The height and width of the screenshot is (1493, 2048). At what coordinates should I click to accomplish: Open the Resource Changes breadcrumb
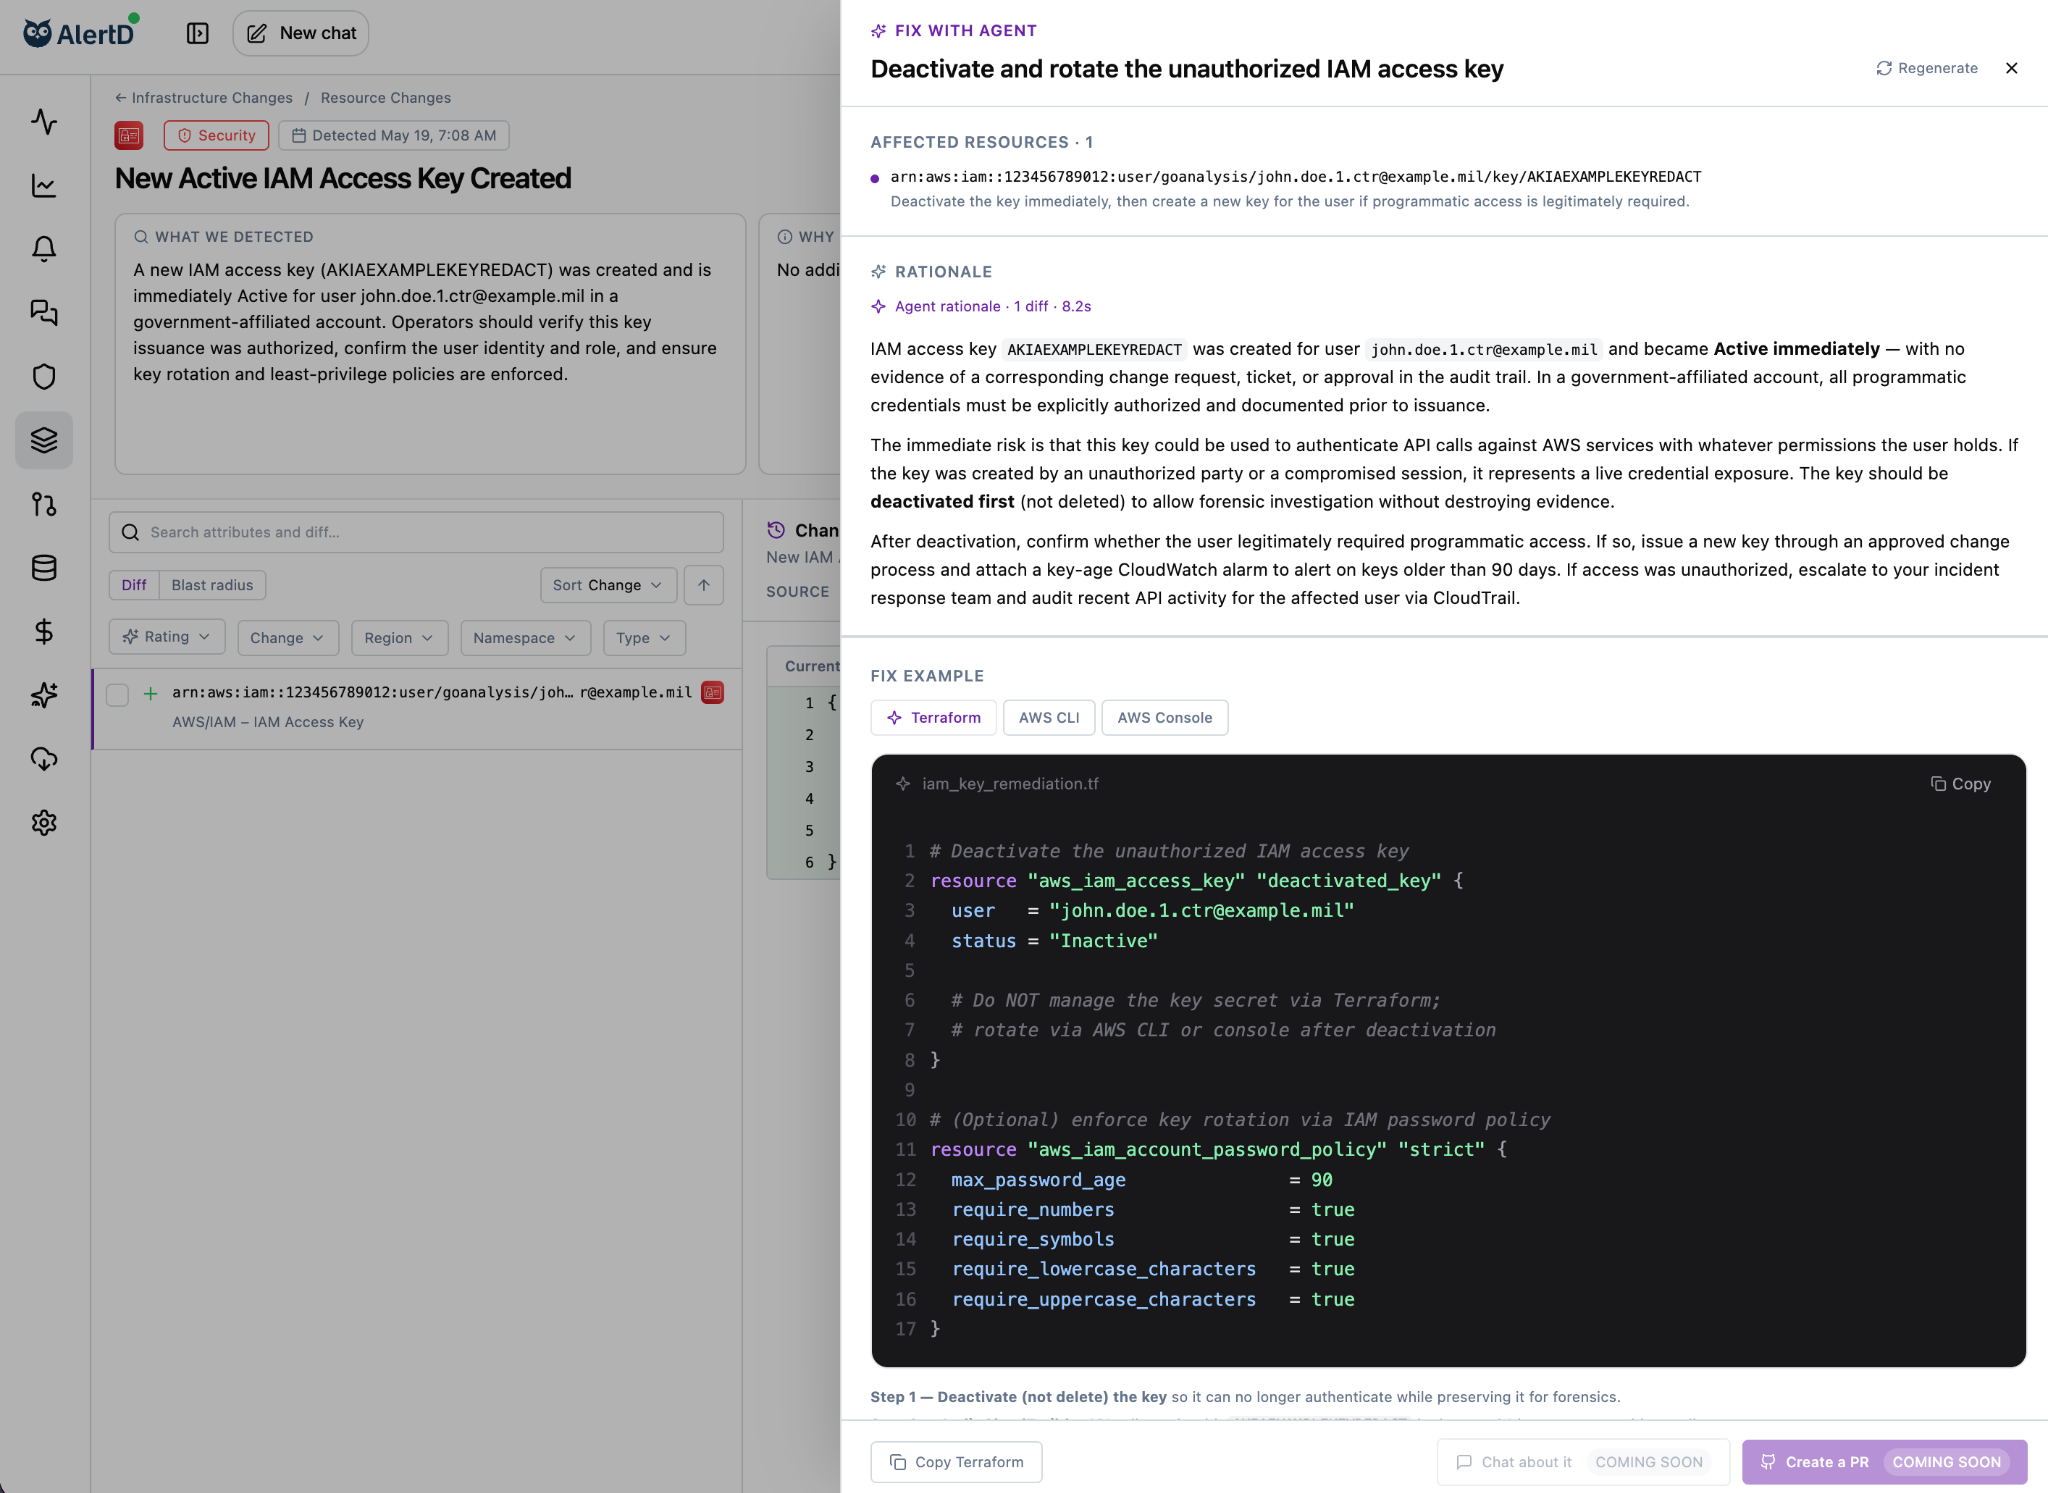tap(386, 98)
